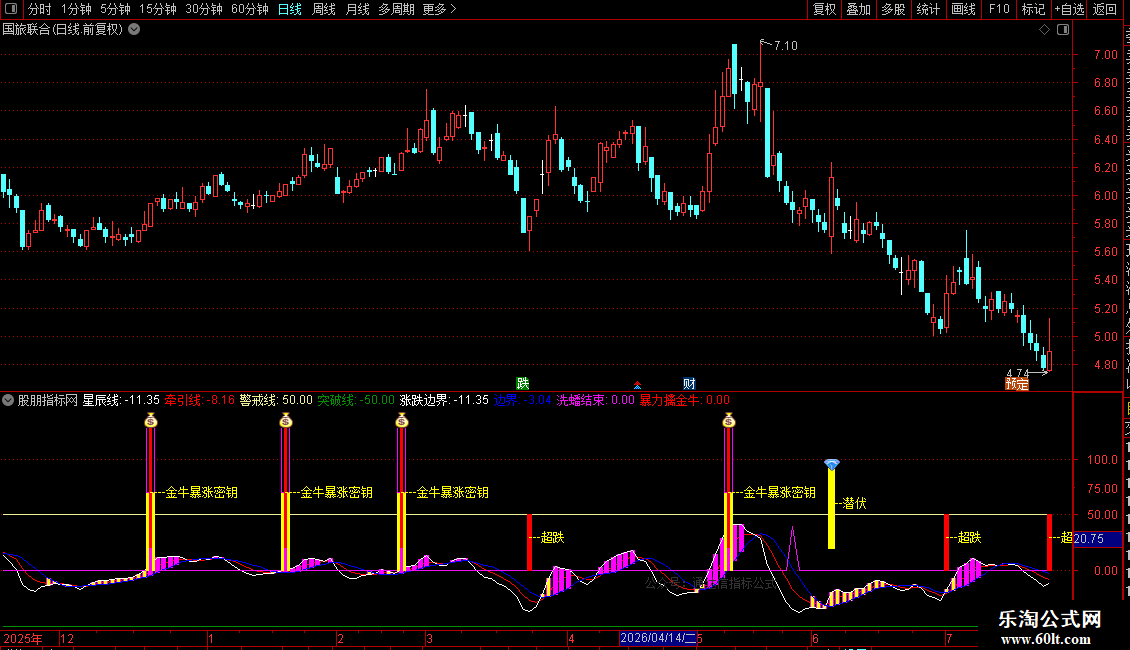Click the 20.75 axis value box
1130x650 pixels.
(x=1097, y=538)
